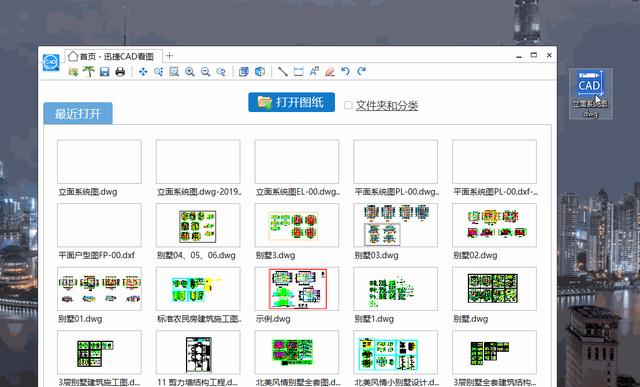Select the zoom window selection tool
Viewport: 640px width, 387px height.
point(174,72)
